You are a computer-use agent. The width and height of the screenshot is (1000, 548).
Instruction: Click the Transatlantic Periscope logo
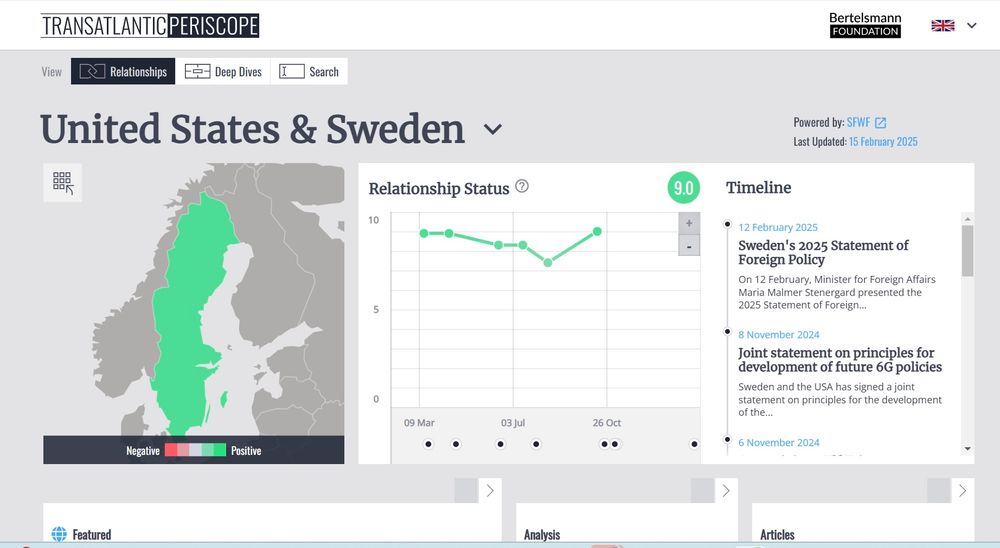[x=150, y=26]
